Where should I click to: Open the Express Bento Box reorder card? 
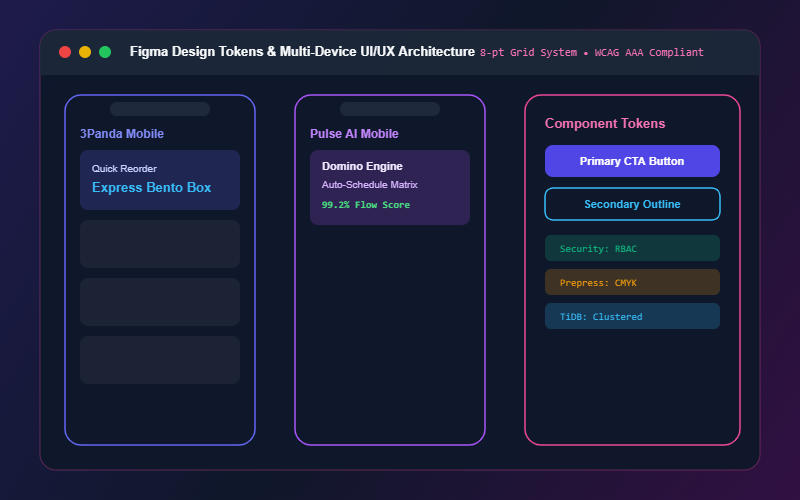[x=160, y=180]
